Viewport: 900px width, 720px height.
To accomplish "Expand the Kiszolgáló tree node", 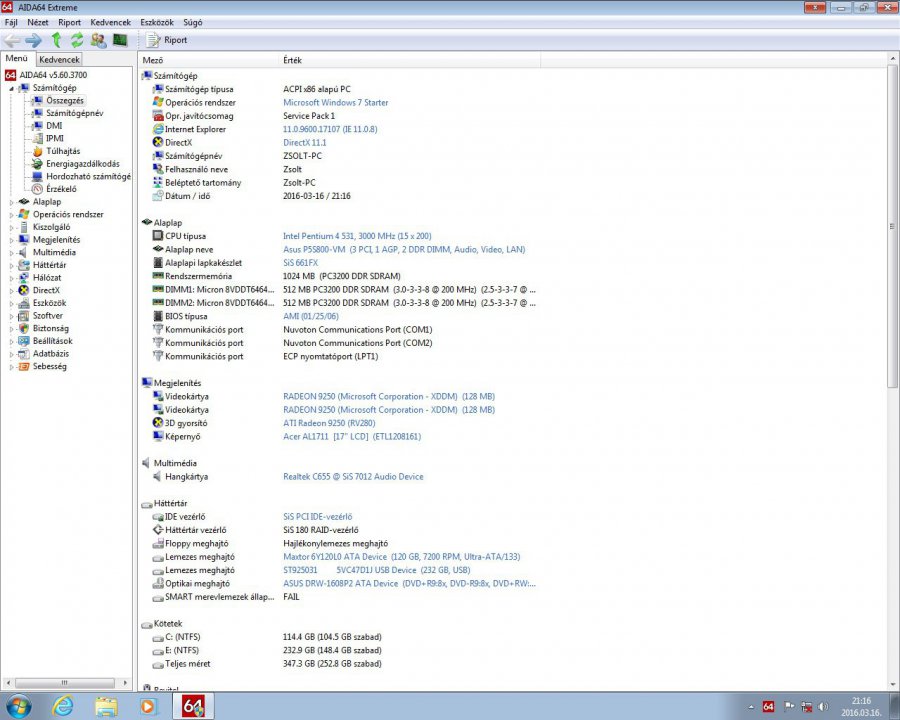I will pos(11,227).
